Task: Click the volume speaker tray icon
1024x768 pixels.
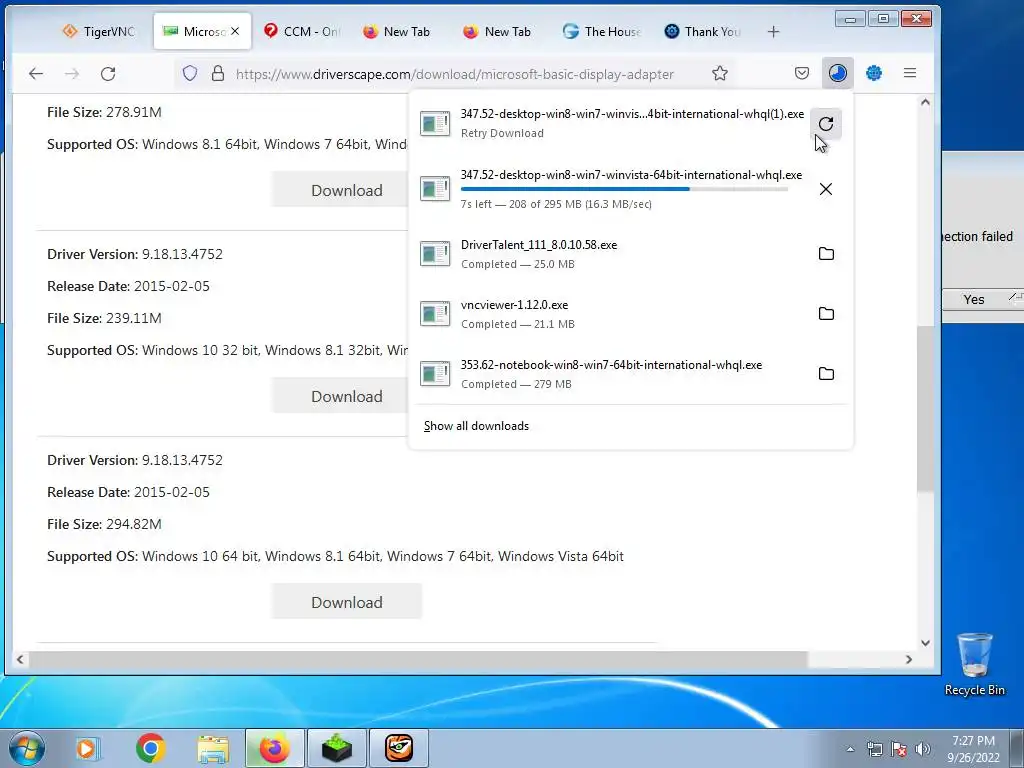Action: click(923, 749)
